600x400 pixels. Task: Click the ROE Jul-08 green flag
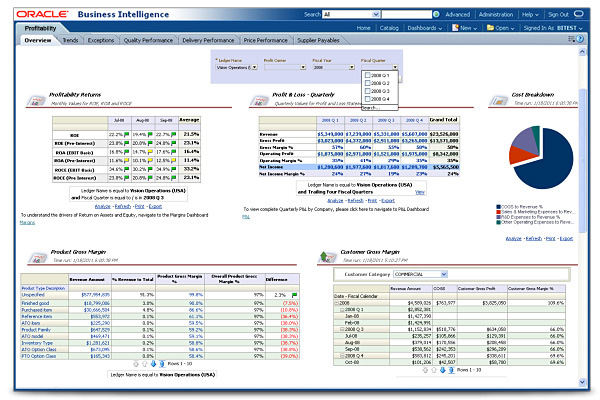126,134
